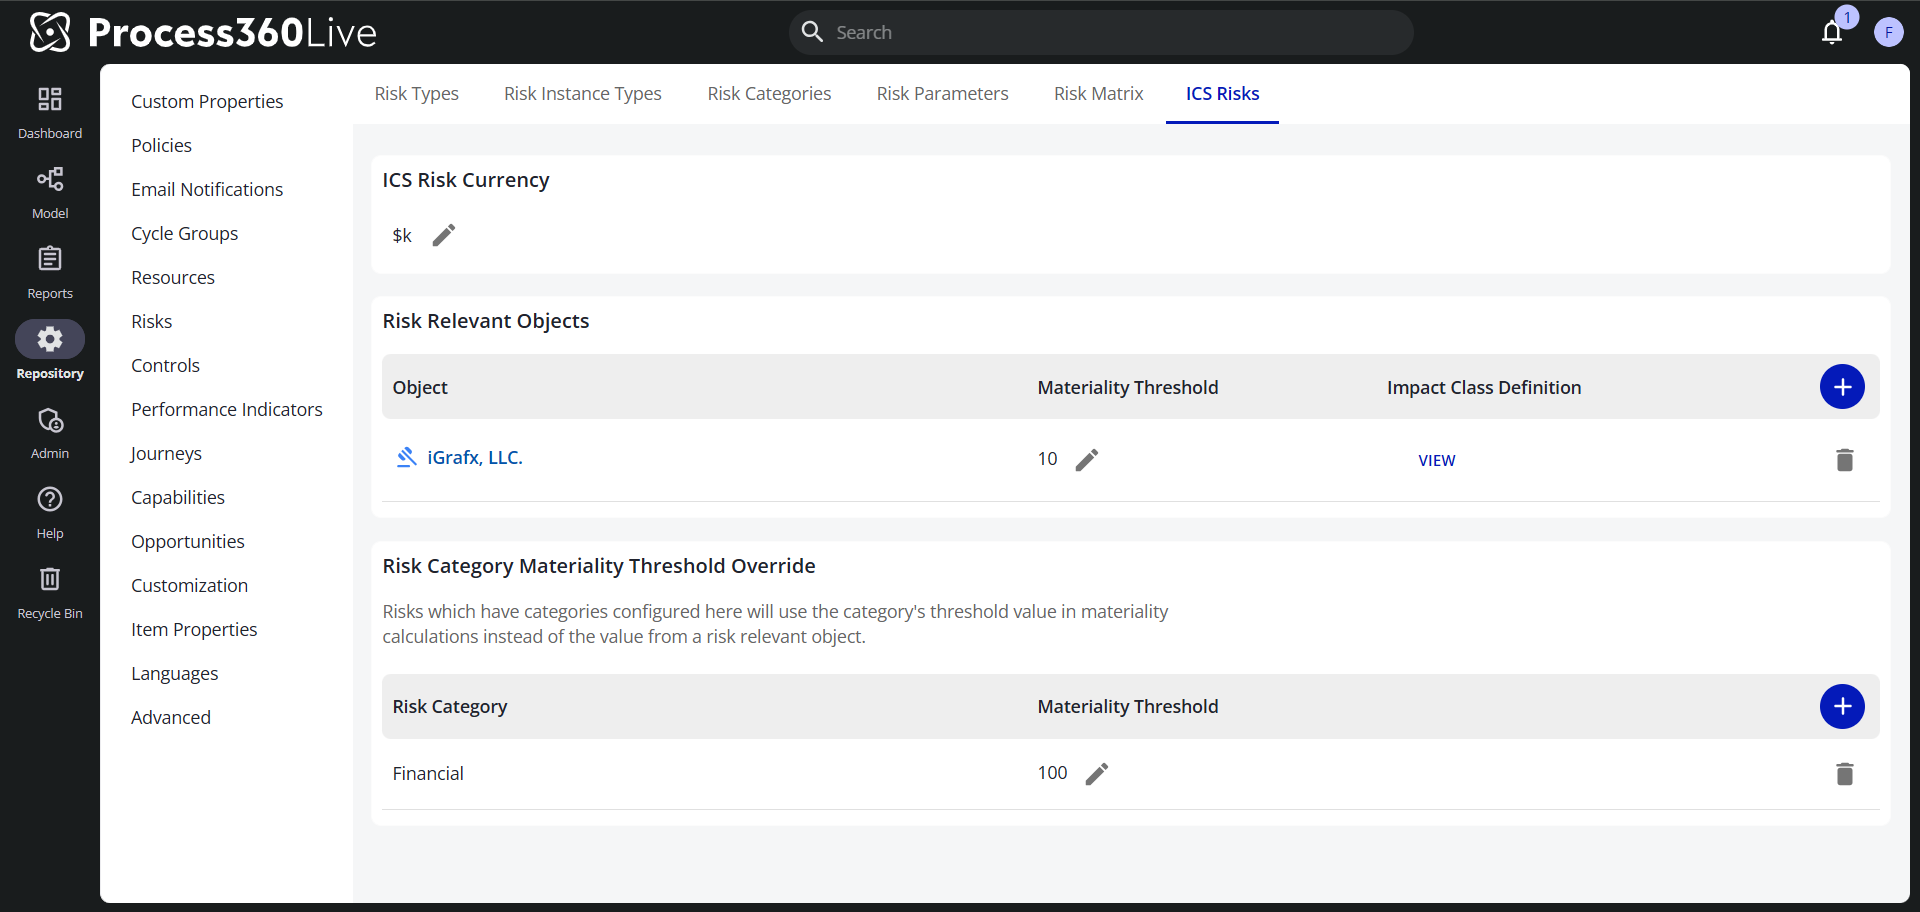Viewport: 1920px width, 912px height.
Task: Open the Risk Parameters tab
Action: (x=942, y=93)
